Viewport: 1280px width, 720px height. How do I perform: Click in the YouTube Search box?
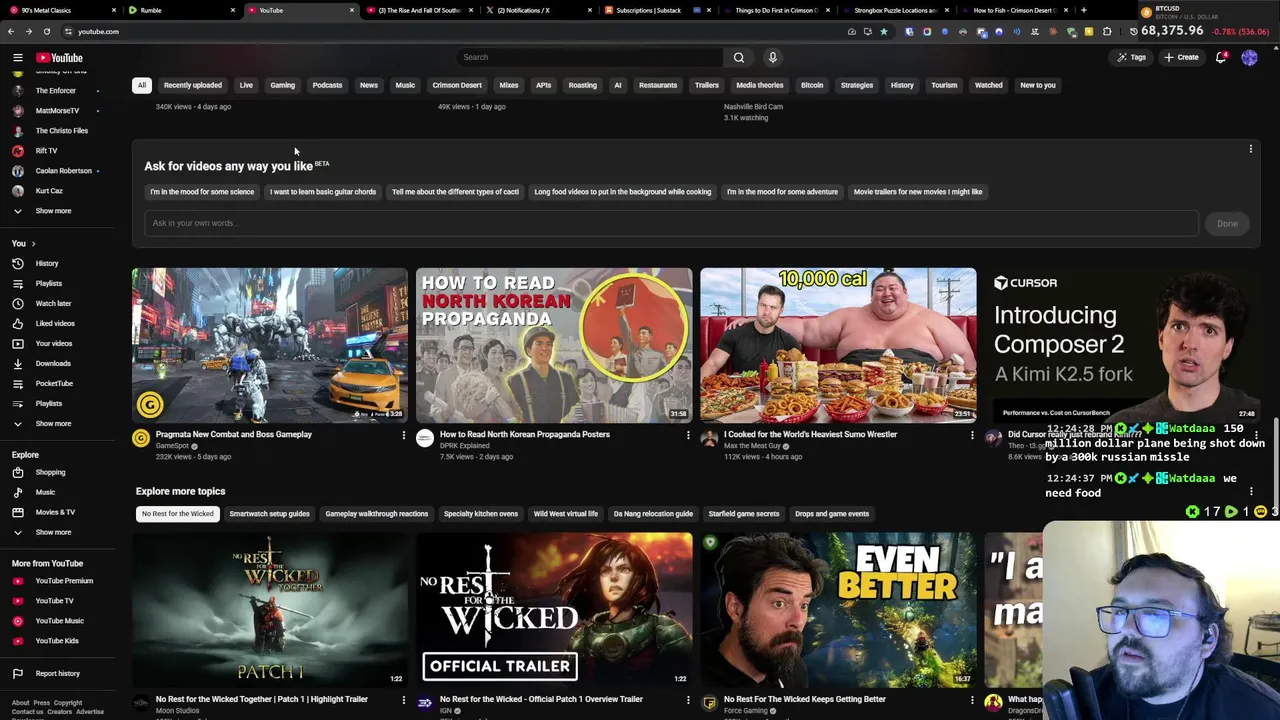[x=590, y=57]
